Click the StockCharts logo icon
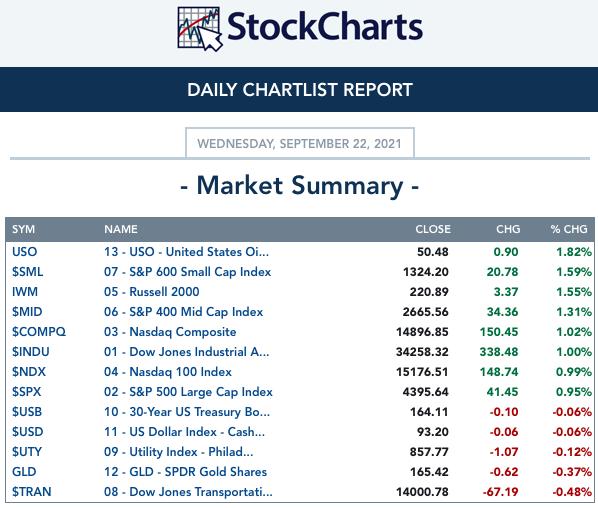Viewport: 598px width, 508px height. point(200,29)
